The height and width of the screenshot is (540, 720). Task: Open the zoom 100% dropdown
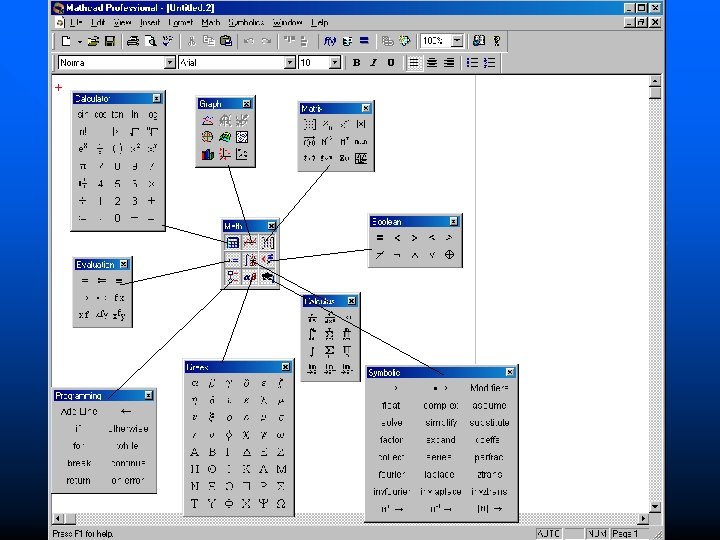(x=457, y=41)
